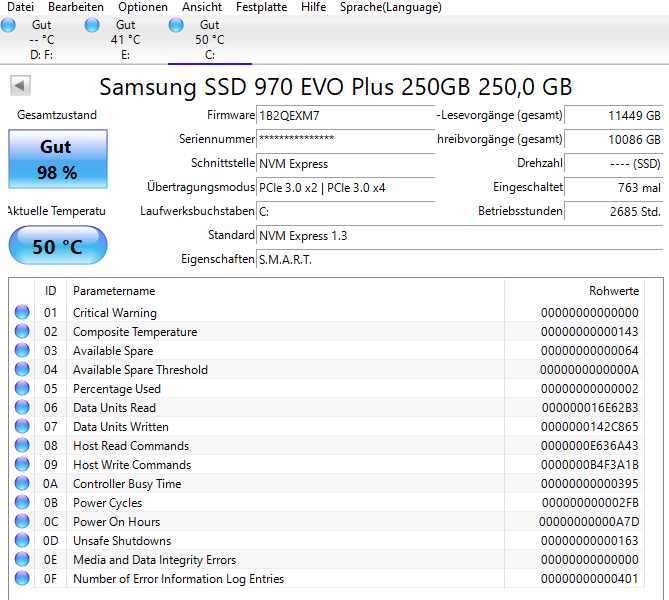Click the Gut 98 % health status button
The width and height of the screenshot is (669, 600).
pyautogui.click(x=58, y=159)
